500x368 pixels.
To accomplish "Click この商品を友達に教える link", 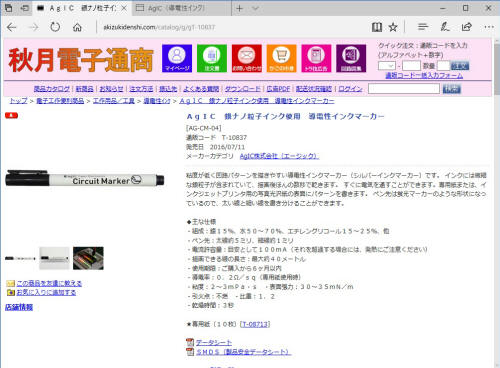I will click(x=49, y=283).
